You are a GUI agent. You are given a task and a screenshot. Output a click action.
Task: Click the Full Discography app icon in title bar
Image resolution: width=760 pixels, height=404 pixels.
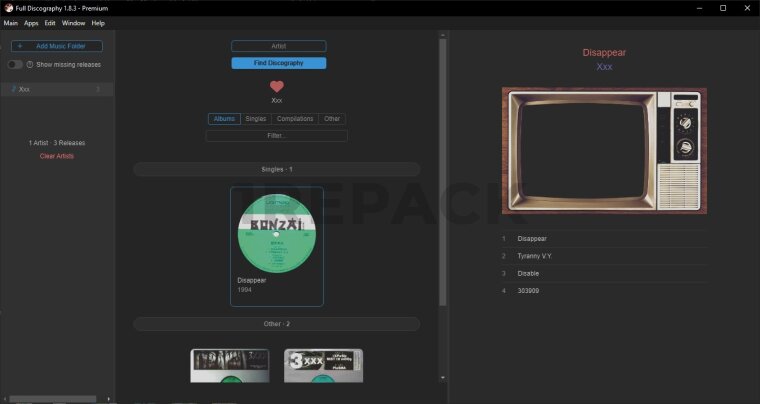click(x=8, y=7)
